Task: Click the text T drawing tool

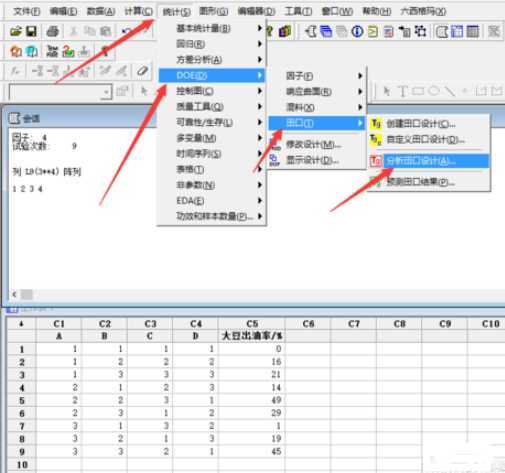Action: [x=402, y=91]
